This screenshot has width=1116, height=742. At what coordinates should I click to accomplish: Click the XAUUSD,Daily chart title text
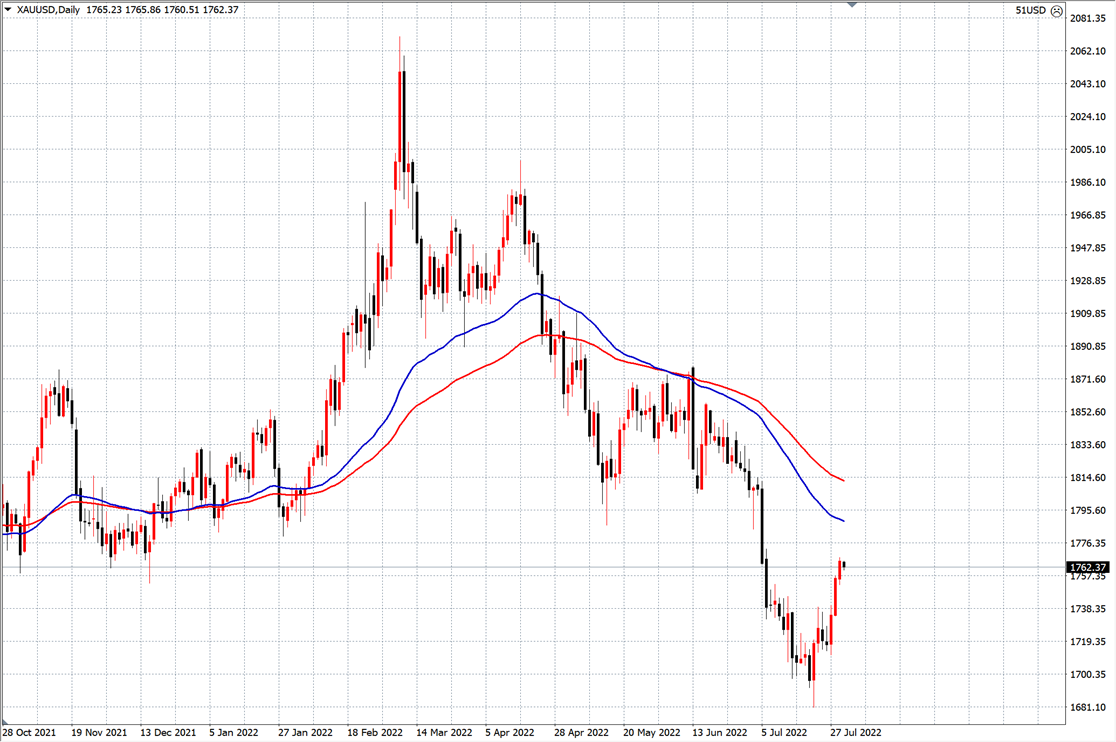pos(48,10)
